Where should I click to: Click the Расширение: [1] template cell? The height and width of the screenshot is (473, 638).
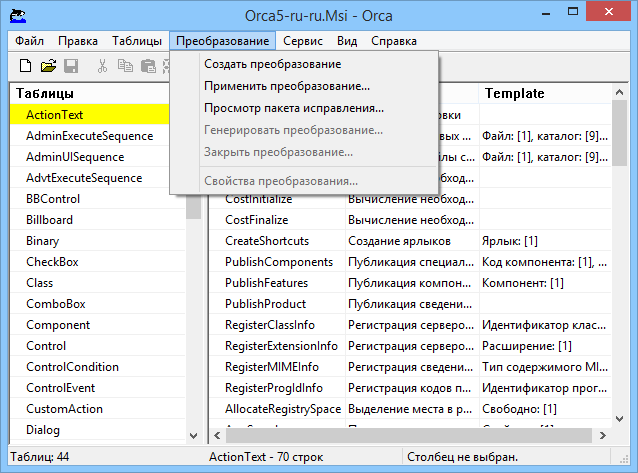(x=545, y=346)
